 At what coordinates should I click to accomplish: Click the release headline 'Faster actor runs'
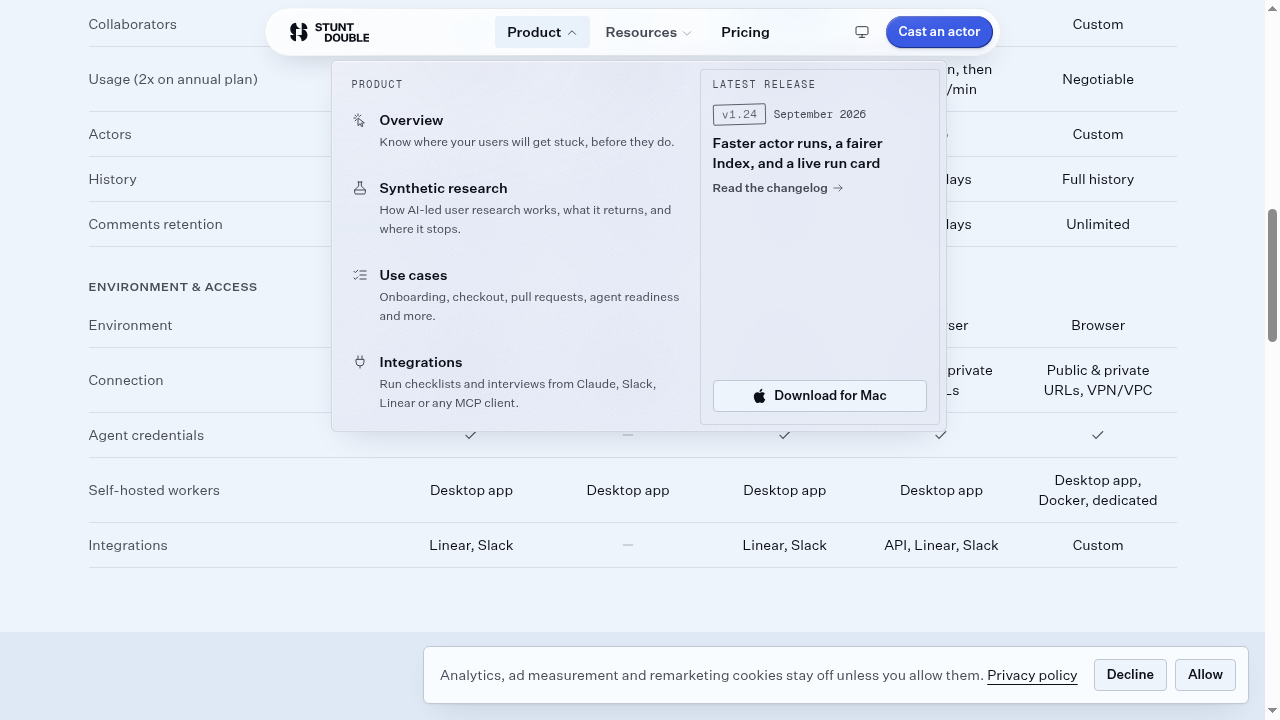(797, 153)
